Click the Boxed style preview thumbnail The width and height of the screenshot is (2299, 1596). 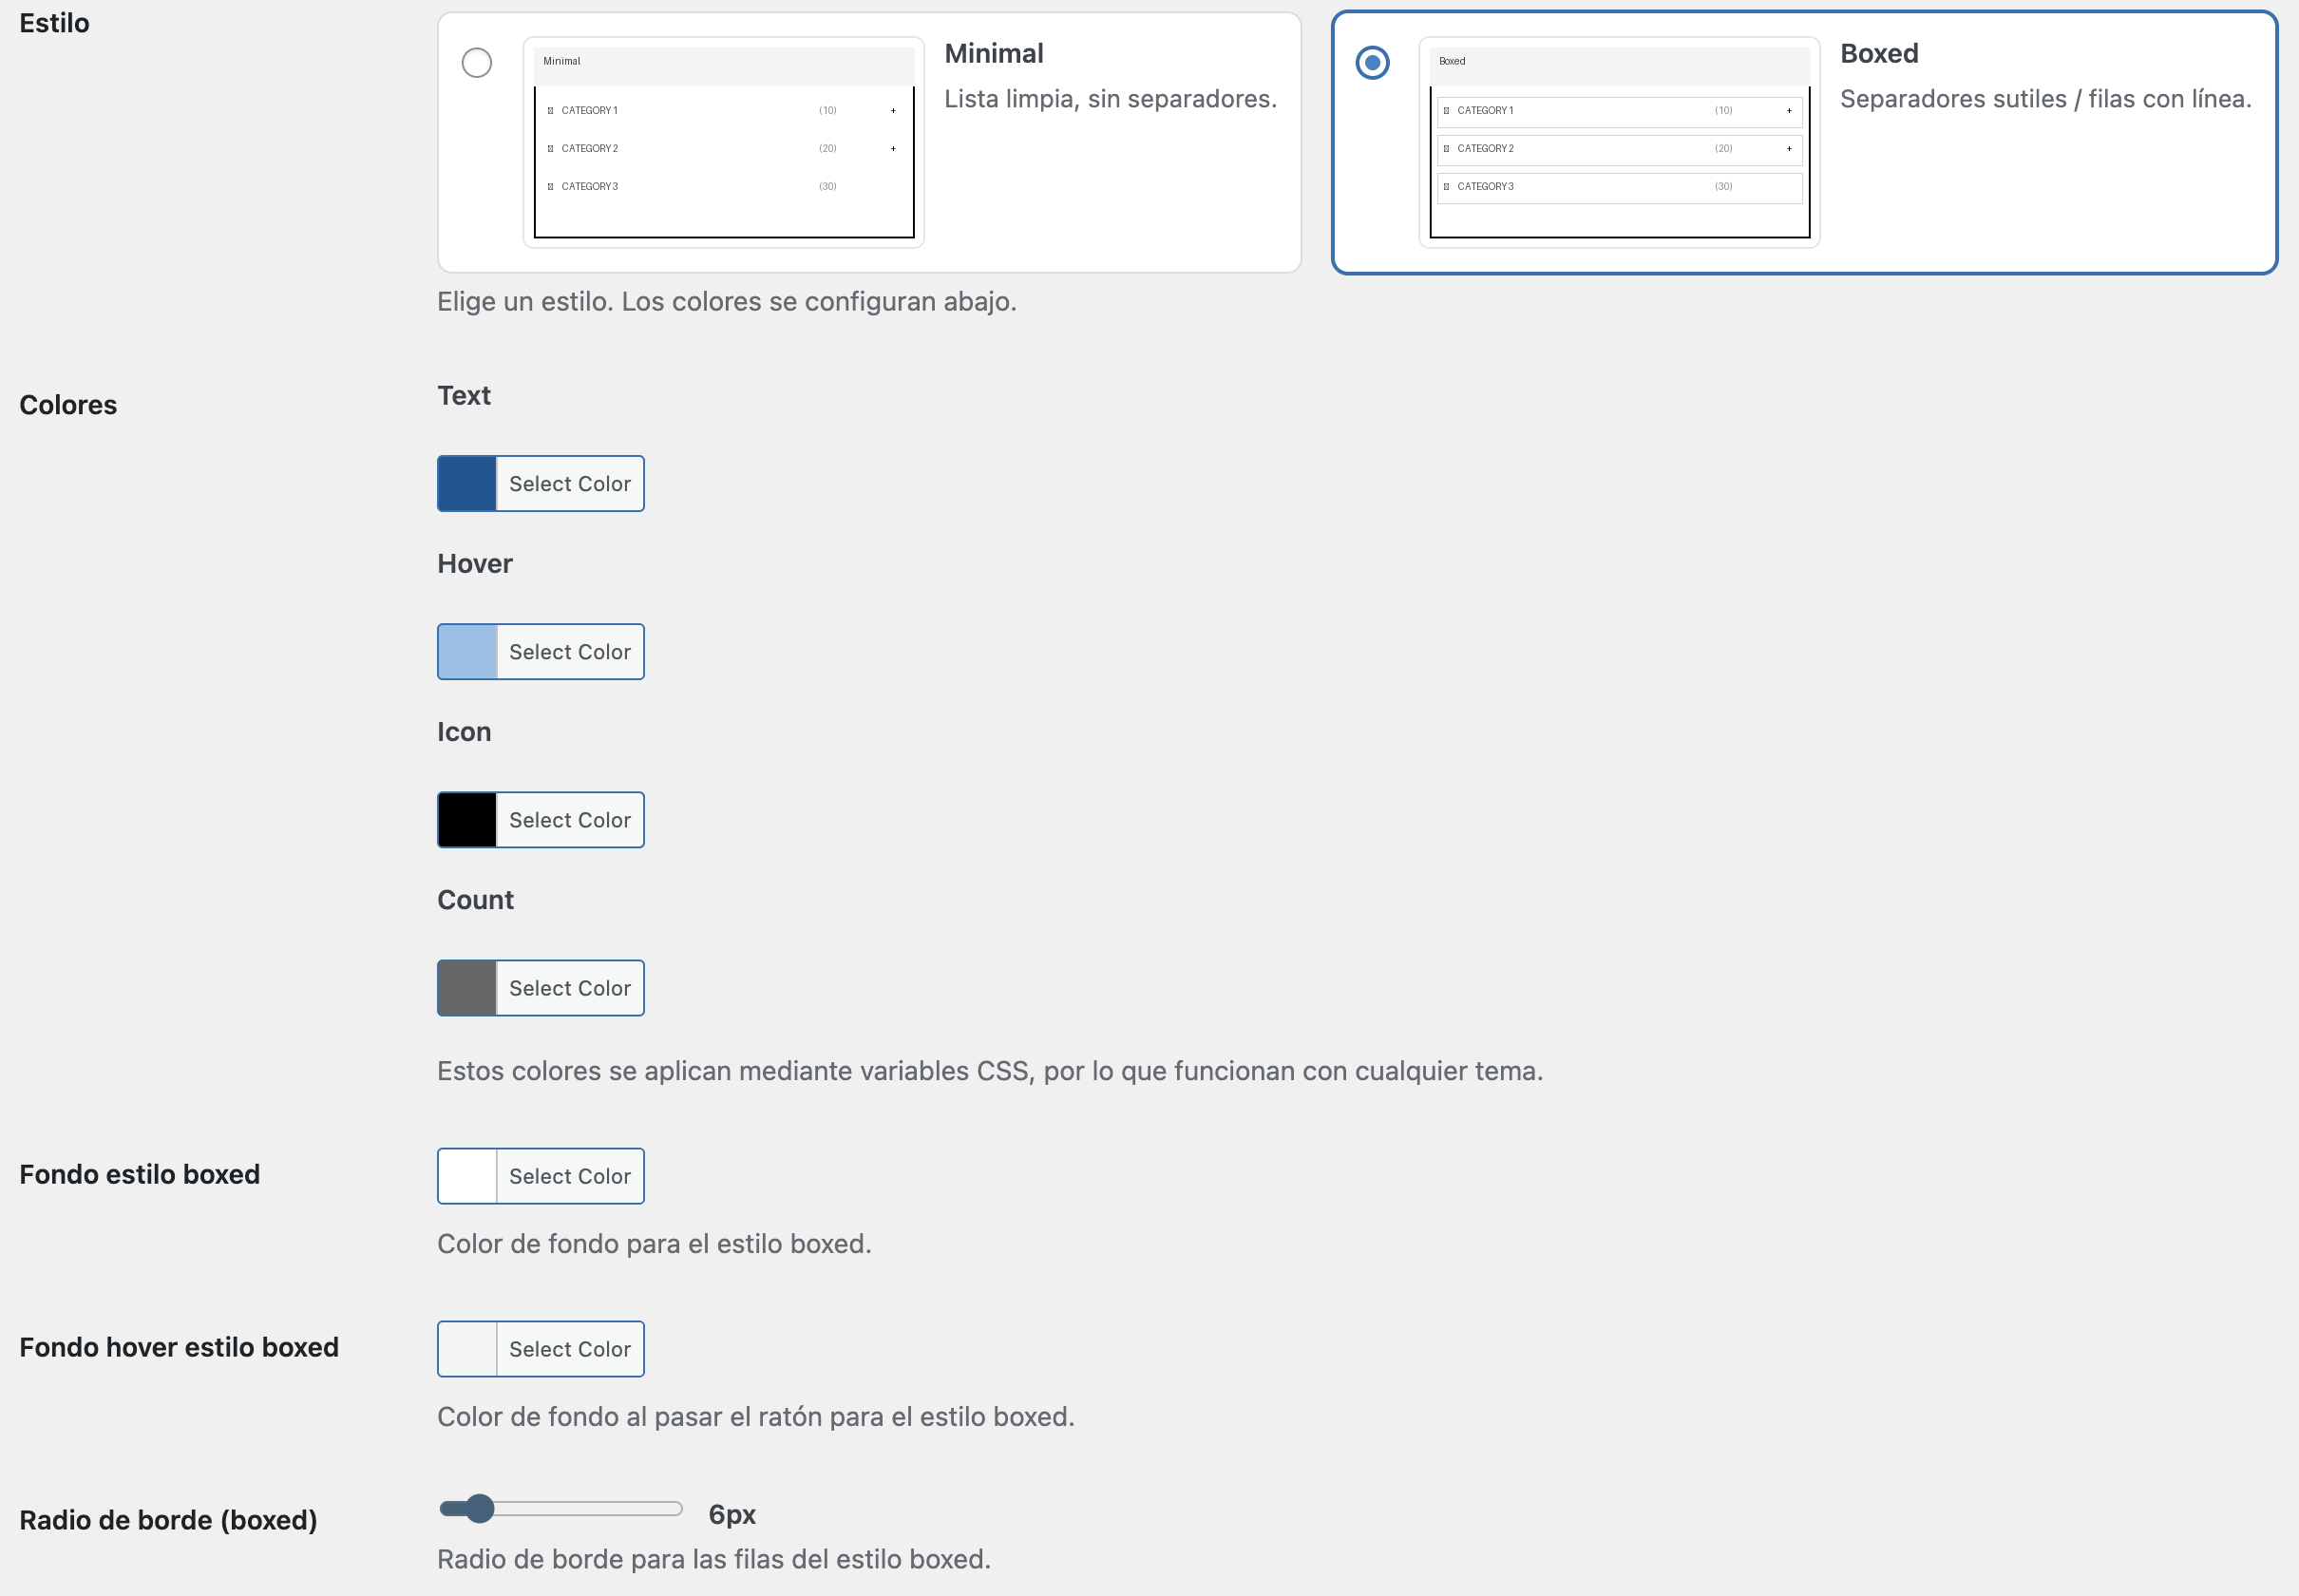1618,142
